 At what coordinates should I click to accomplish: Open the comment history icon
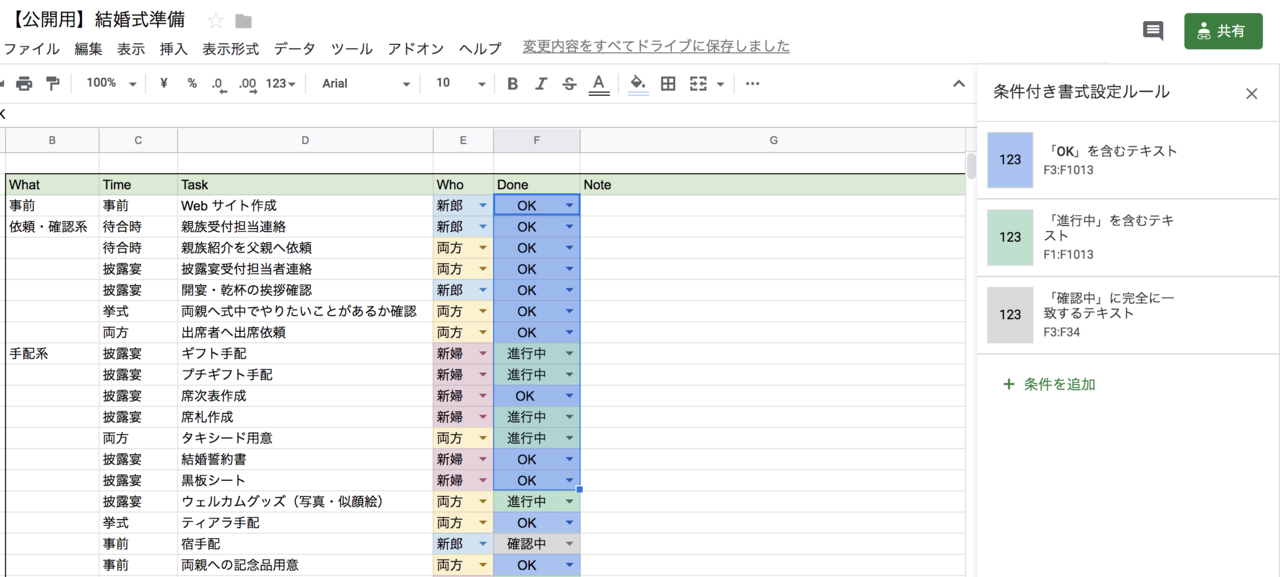[1152, 31]
